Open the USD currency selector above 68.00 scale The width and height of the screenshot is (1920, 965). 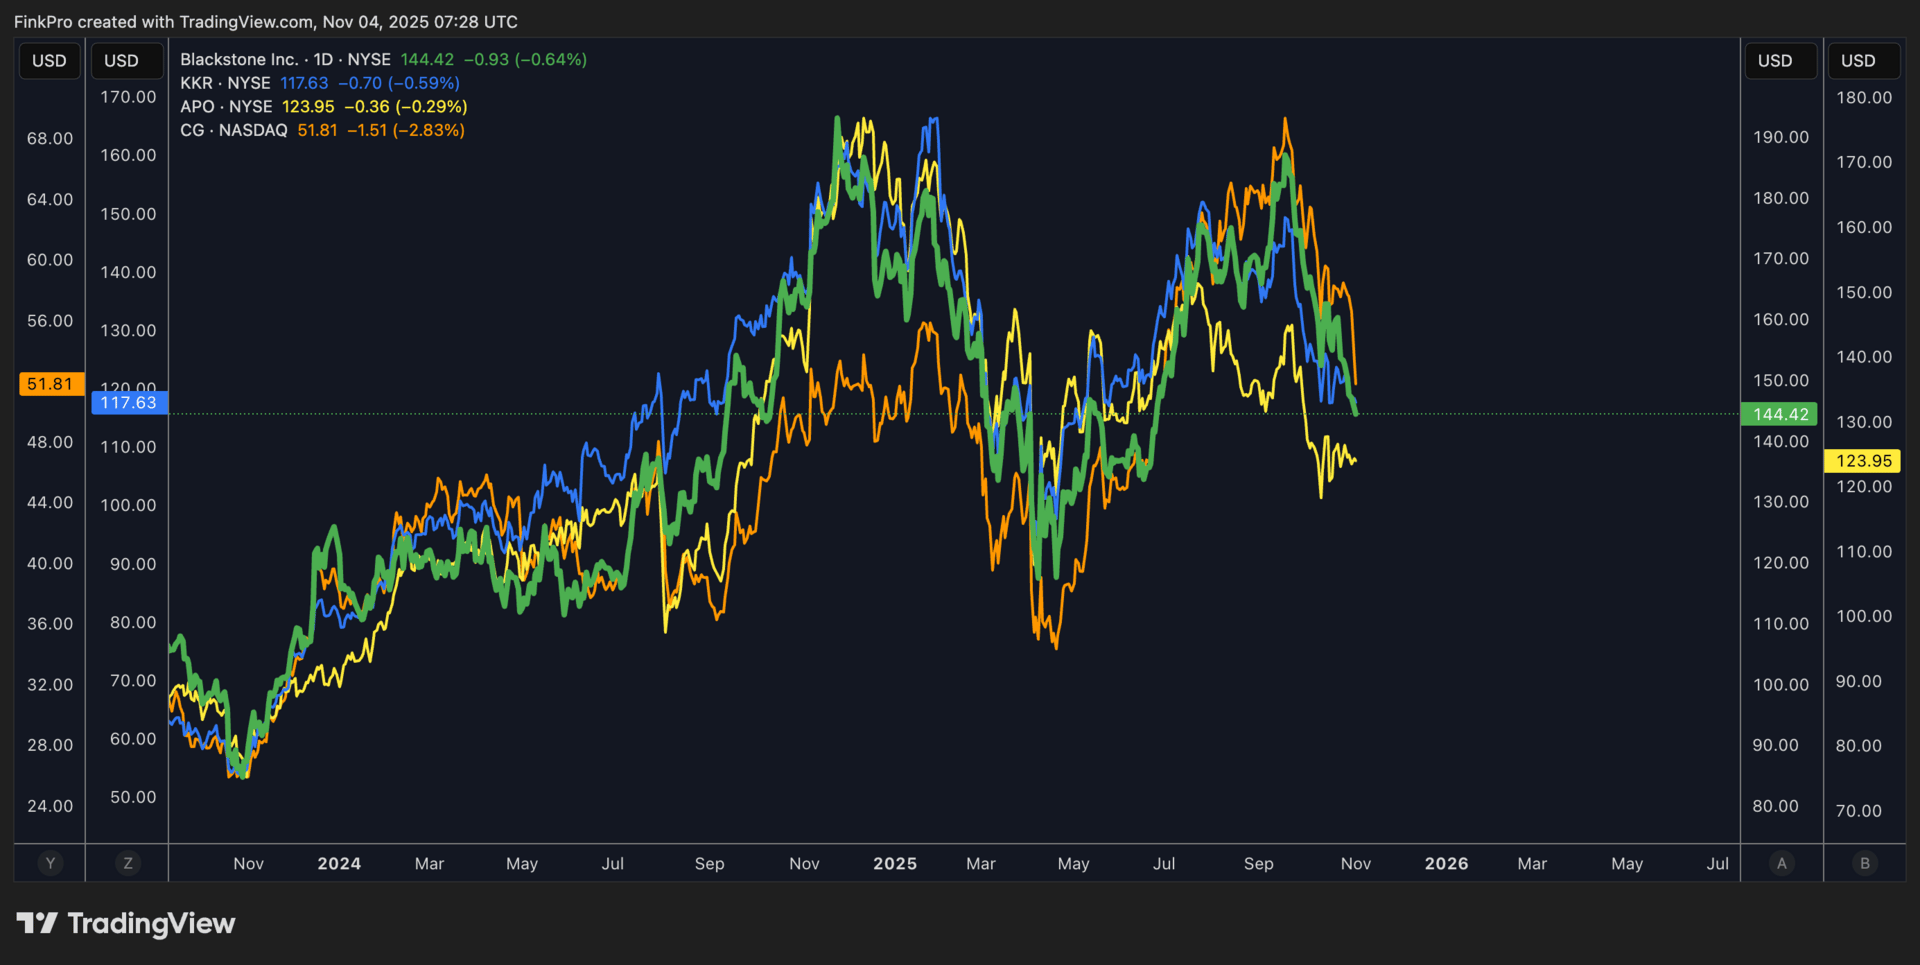coord(49,61)
